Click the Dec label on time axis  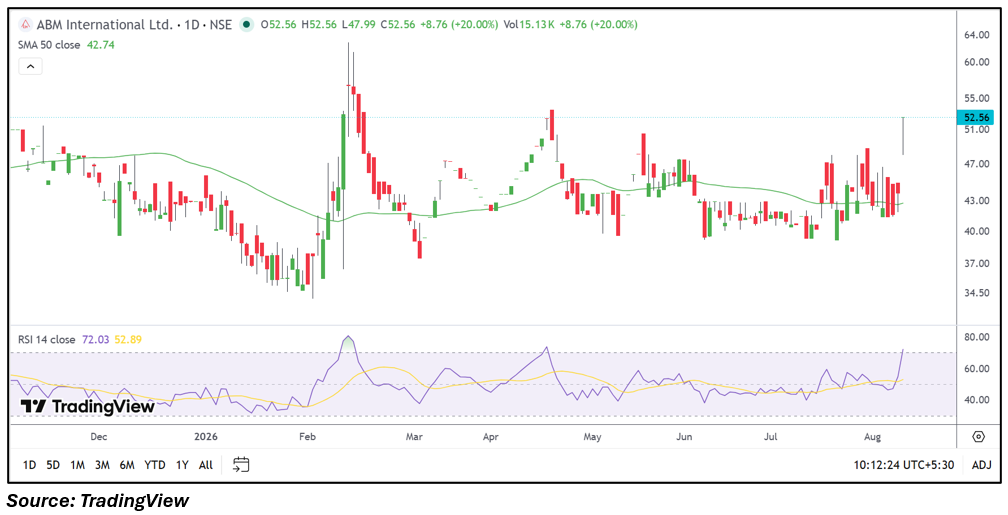pyautogui.click(x=98, y=437)
